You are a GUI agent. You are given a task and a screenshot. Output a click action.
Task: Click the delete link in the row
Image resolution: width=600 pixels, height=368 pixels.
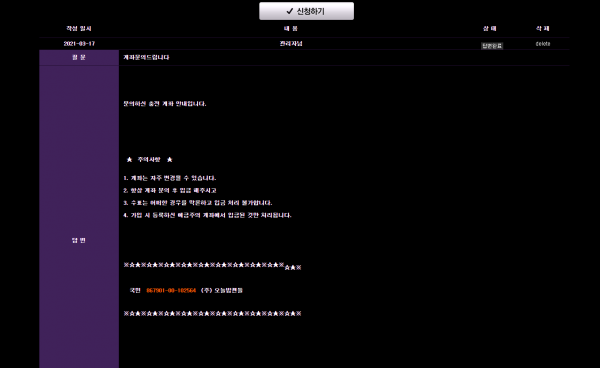[543, 44]
